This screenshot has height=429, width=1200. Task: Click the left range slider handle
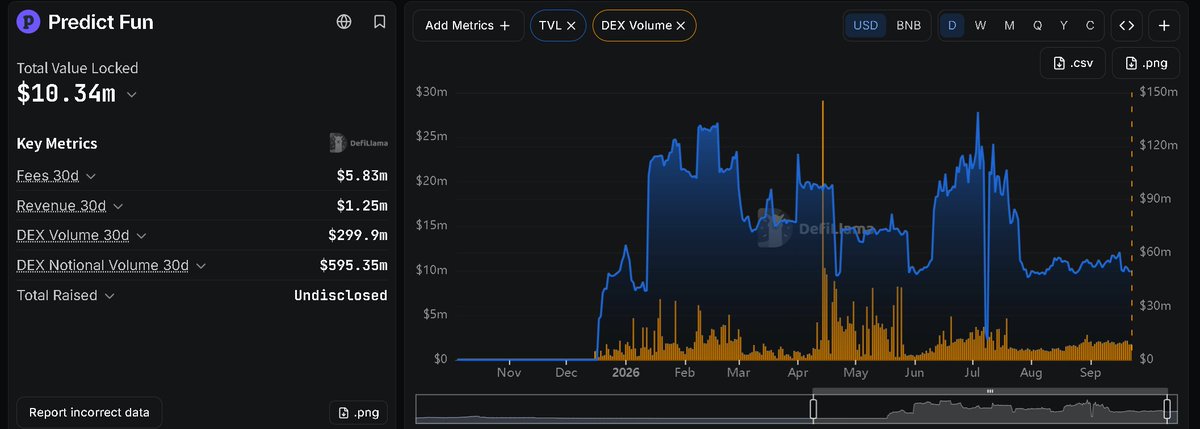click(x=813, y=408)
